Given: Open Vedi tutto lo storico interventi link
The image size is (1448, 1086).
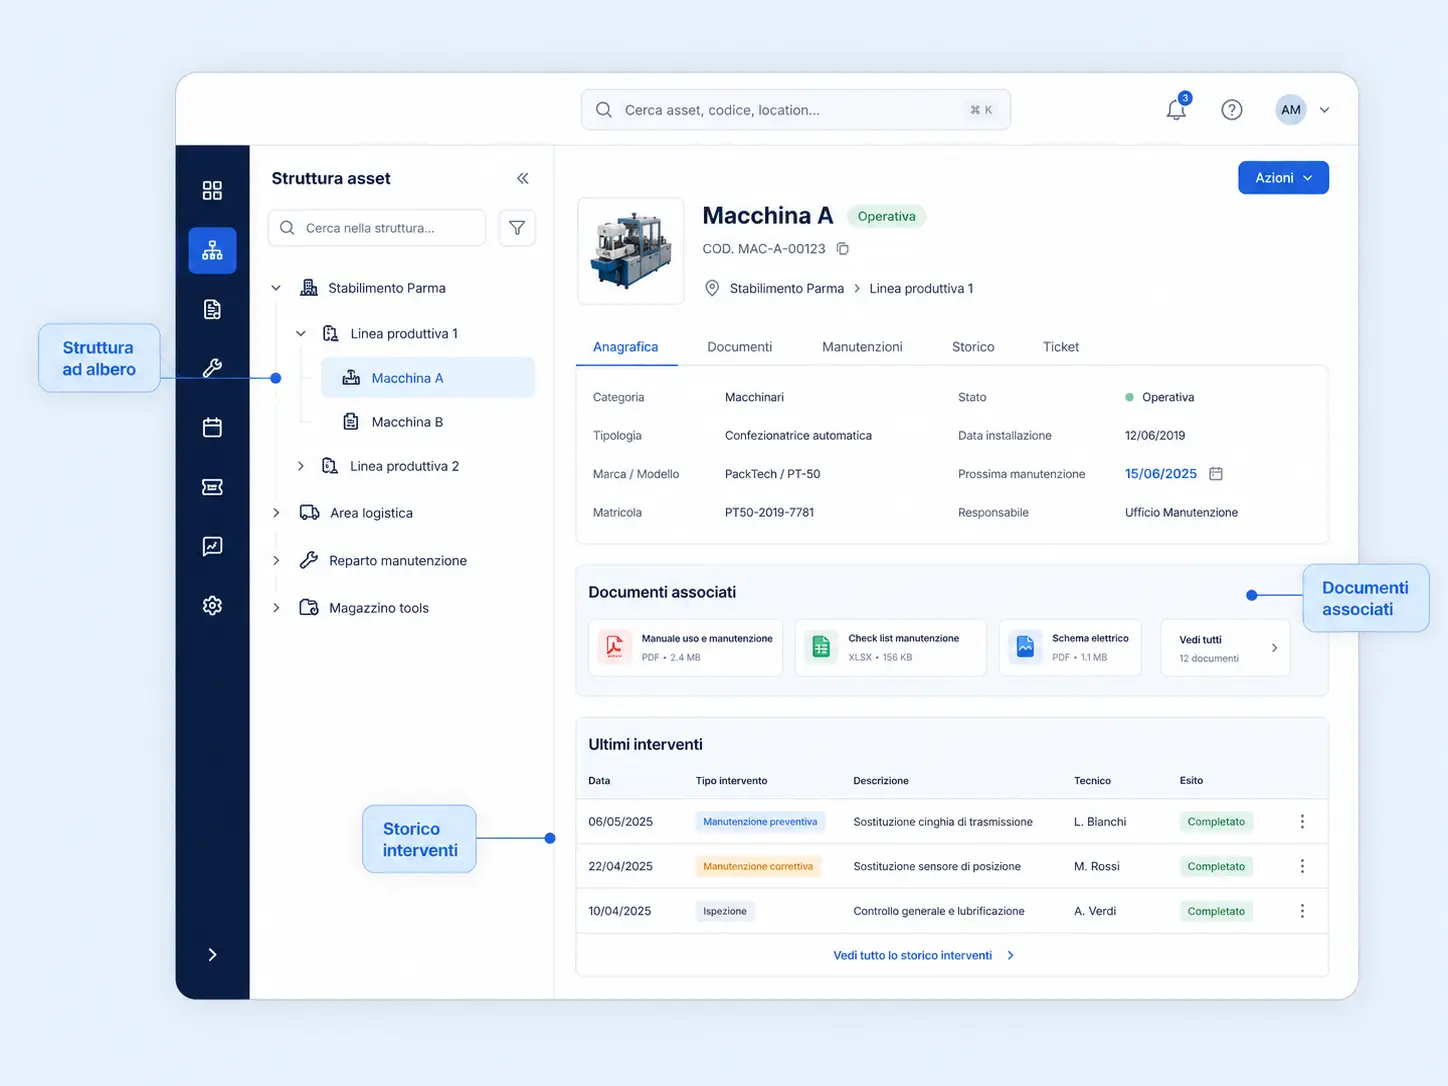Looking at the screenshot, I should (923, 955).
